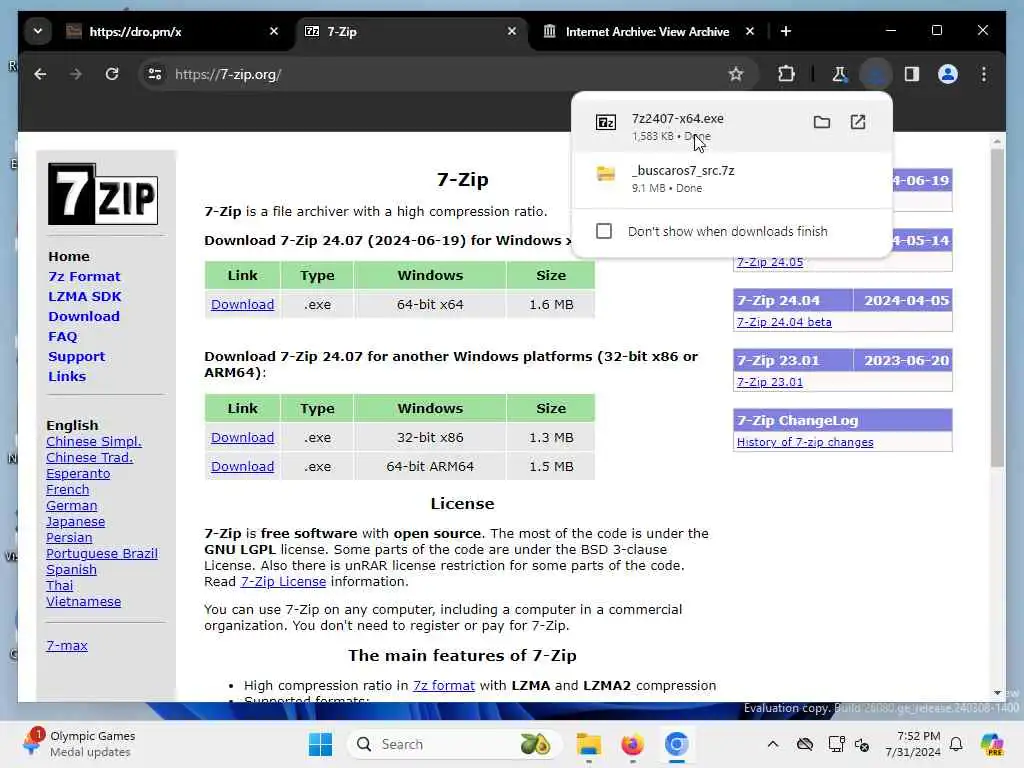This screenshot has height=768, width=1024.
Task: Switch to the https://dro.pm/x tab
Action: tap(171, 31)
